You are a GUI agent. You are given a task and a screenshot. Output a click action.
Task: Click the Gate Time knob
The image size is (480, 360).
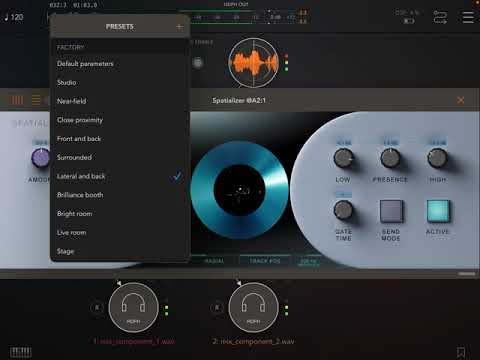point(343,210)
